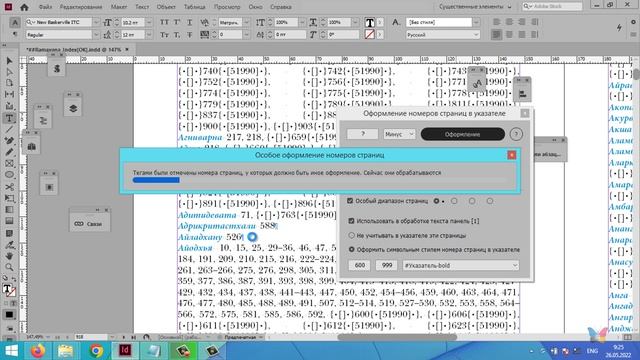
Task: Expand the Regular font style list
Action: coord(96,35)
